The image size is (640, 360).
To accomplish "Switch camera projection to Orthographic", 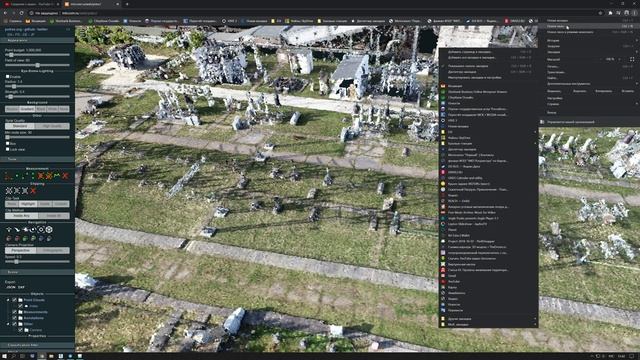I will (53, 250).
